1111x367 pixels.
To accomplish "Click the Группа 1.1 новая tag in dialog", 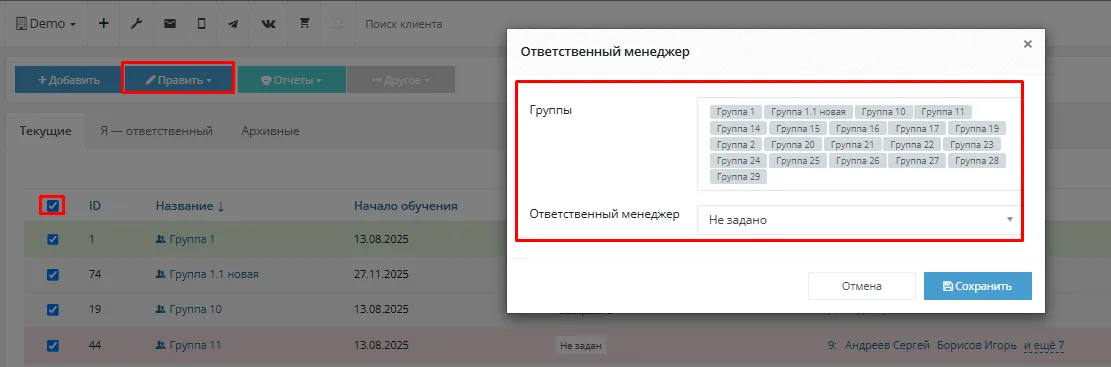I will pos(808,112).
